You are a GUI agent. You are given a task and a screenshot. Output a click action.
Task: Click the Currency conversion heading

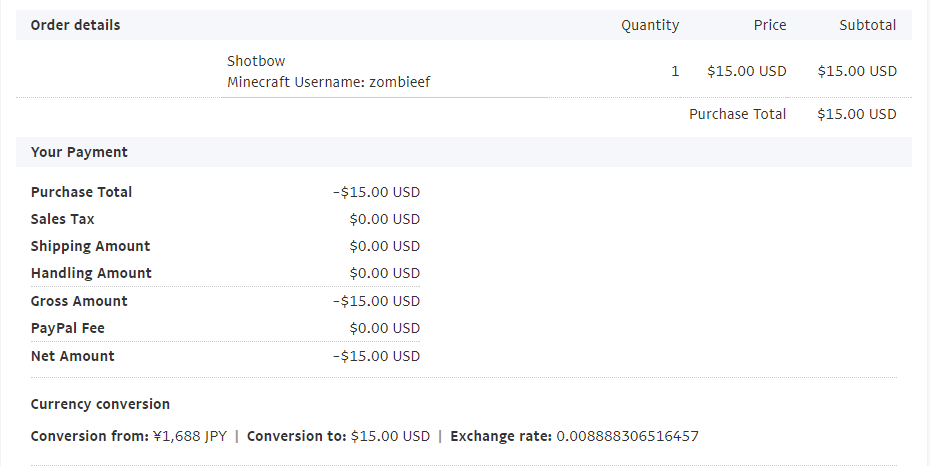click(x=100, y=404)
